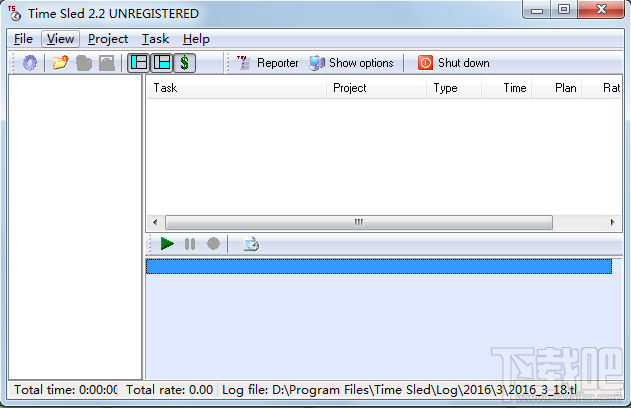Click the Time Sled title bar app icon

[14, 13]
